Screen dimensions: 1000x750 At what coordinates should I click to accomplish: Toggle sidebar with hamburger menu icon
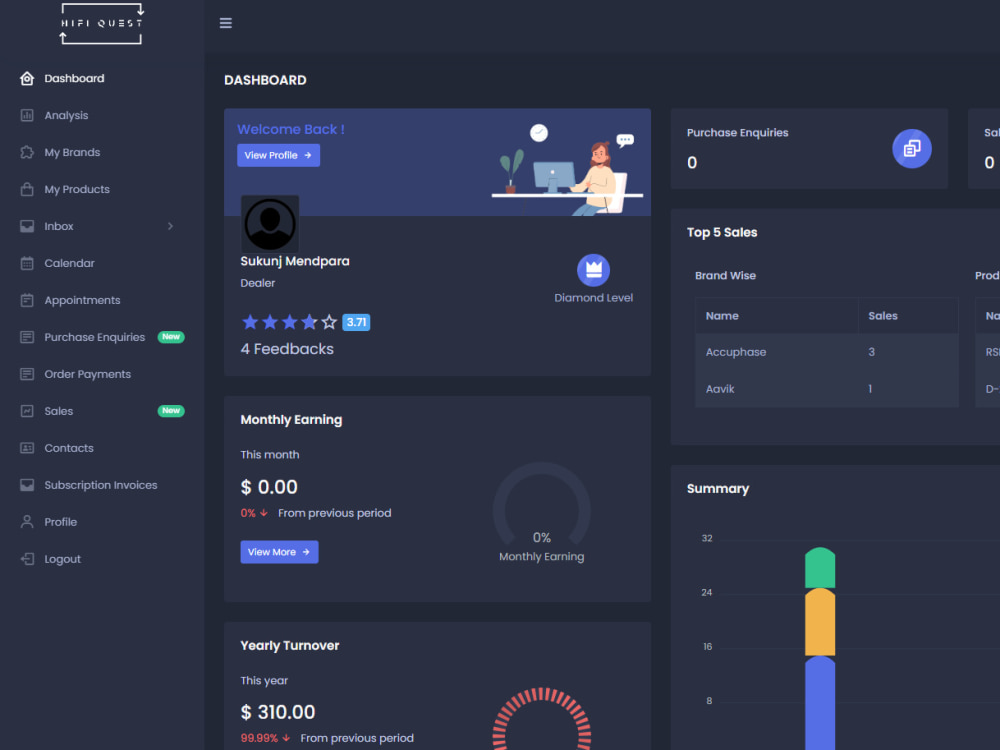click(226, 23)
